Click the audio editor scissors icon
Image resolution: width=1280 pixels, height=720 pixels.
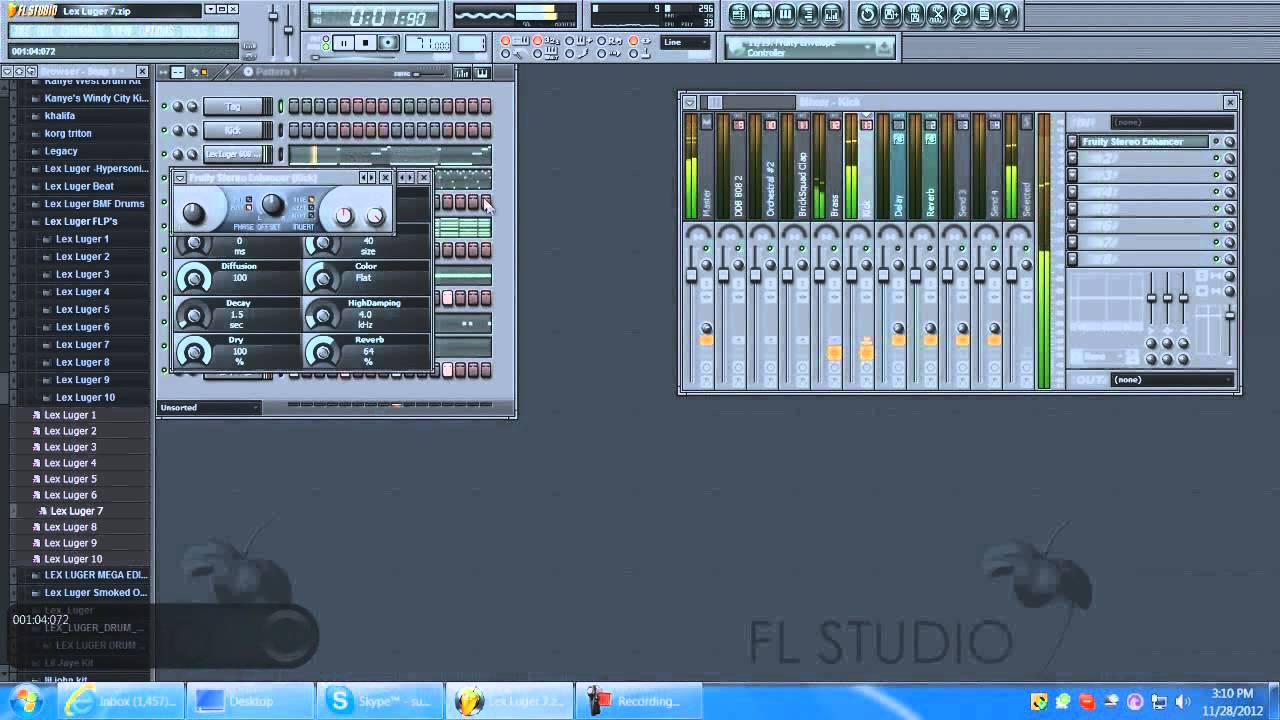[x=937, y=14]
